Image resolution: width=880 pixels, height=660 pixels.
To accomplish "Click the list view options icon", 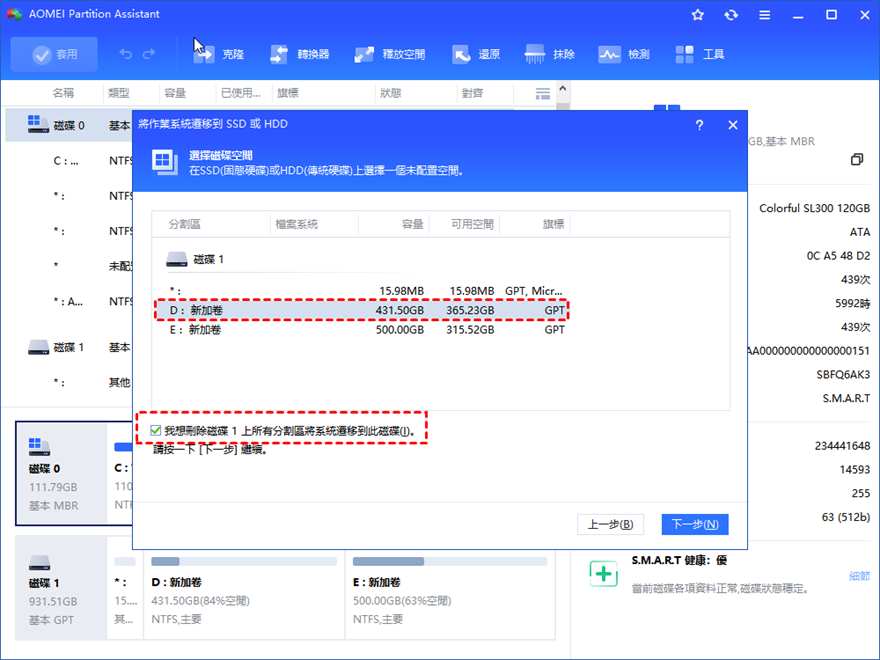I will [x=542, y=93].
